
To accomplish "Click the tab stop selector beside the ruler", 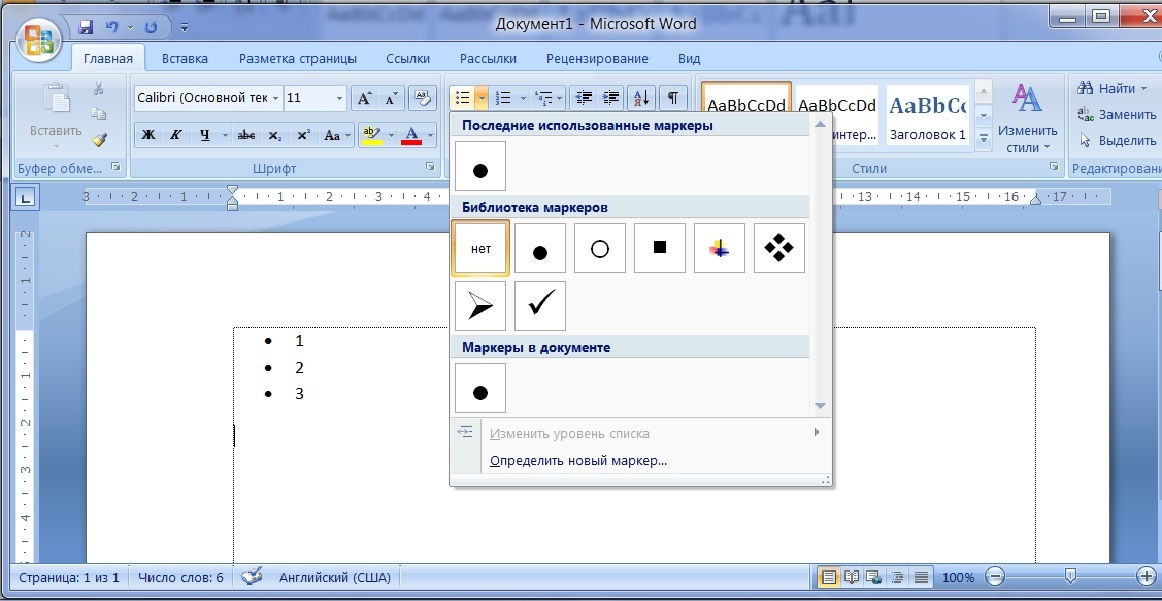I will tap(26, 198).
